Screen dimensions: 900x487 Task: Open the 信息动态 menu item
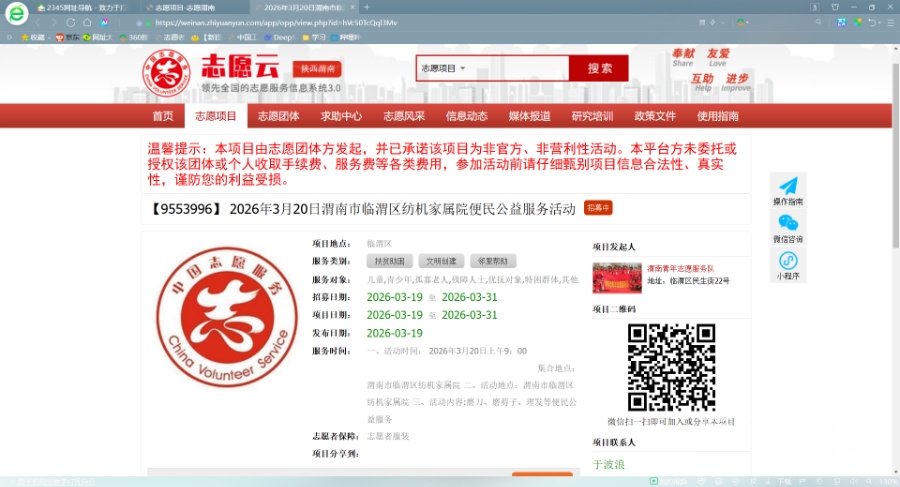pyautogui.click(x=466, y=116)
